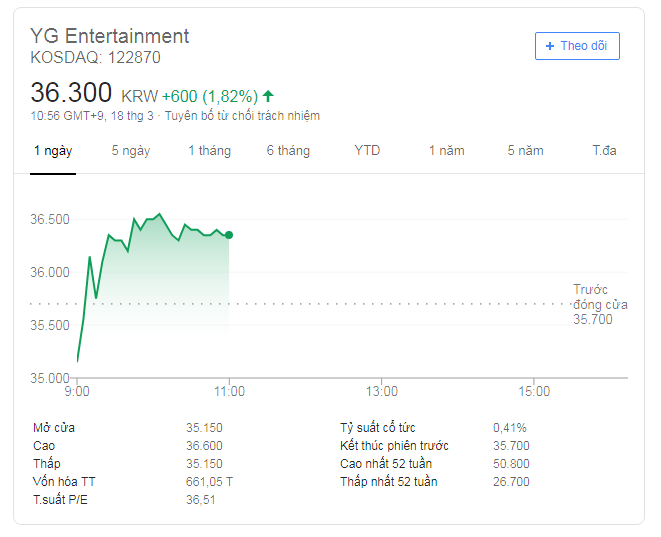
Task: Select the YTD tab
Action: click(x=367, y=151)
